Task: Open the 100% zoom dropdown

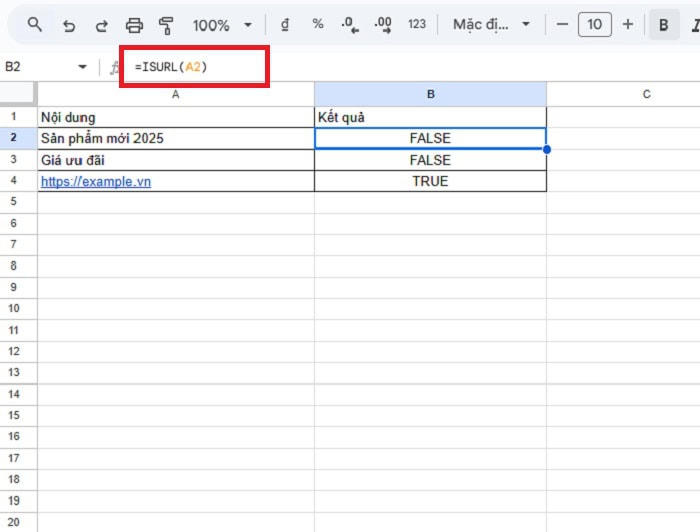Action: tap(222, 25)
